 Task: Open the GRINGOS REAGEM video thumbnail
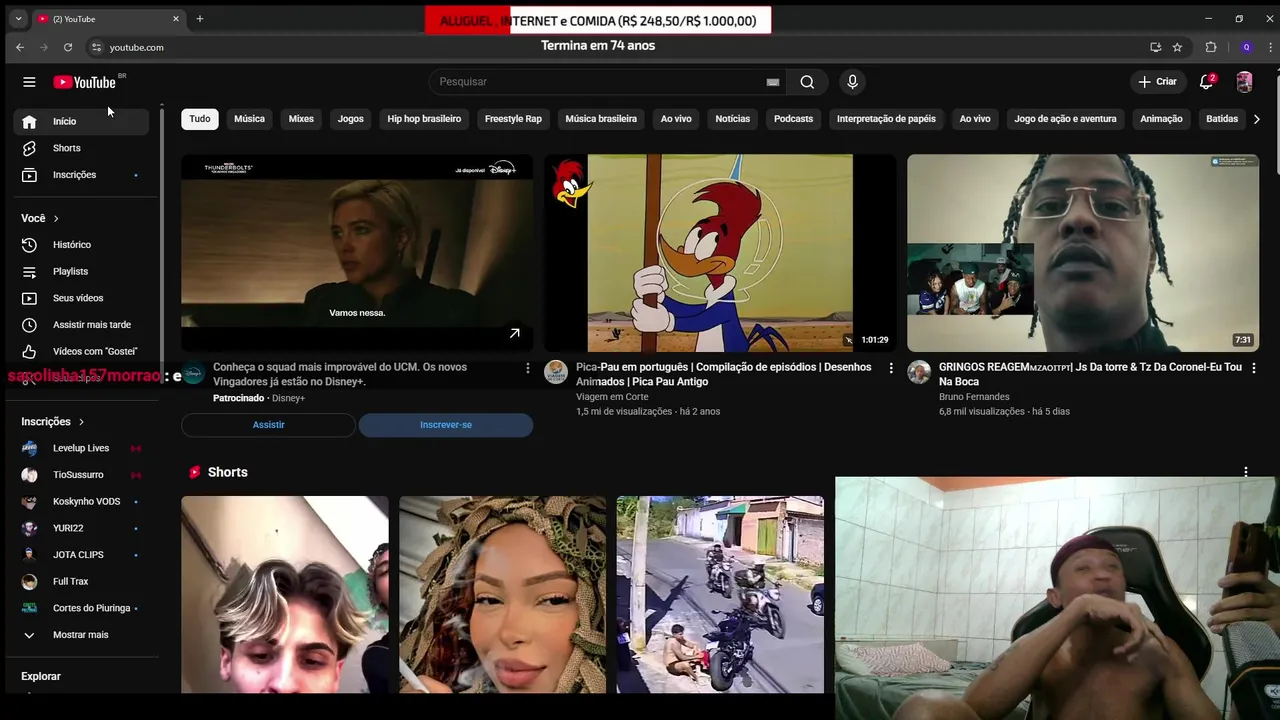(1083, 253)
